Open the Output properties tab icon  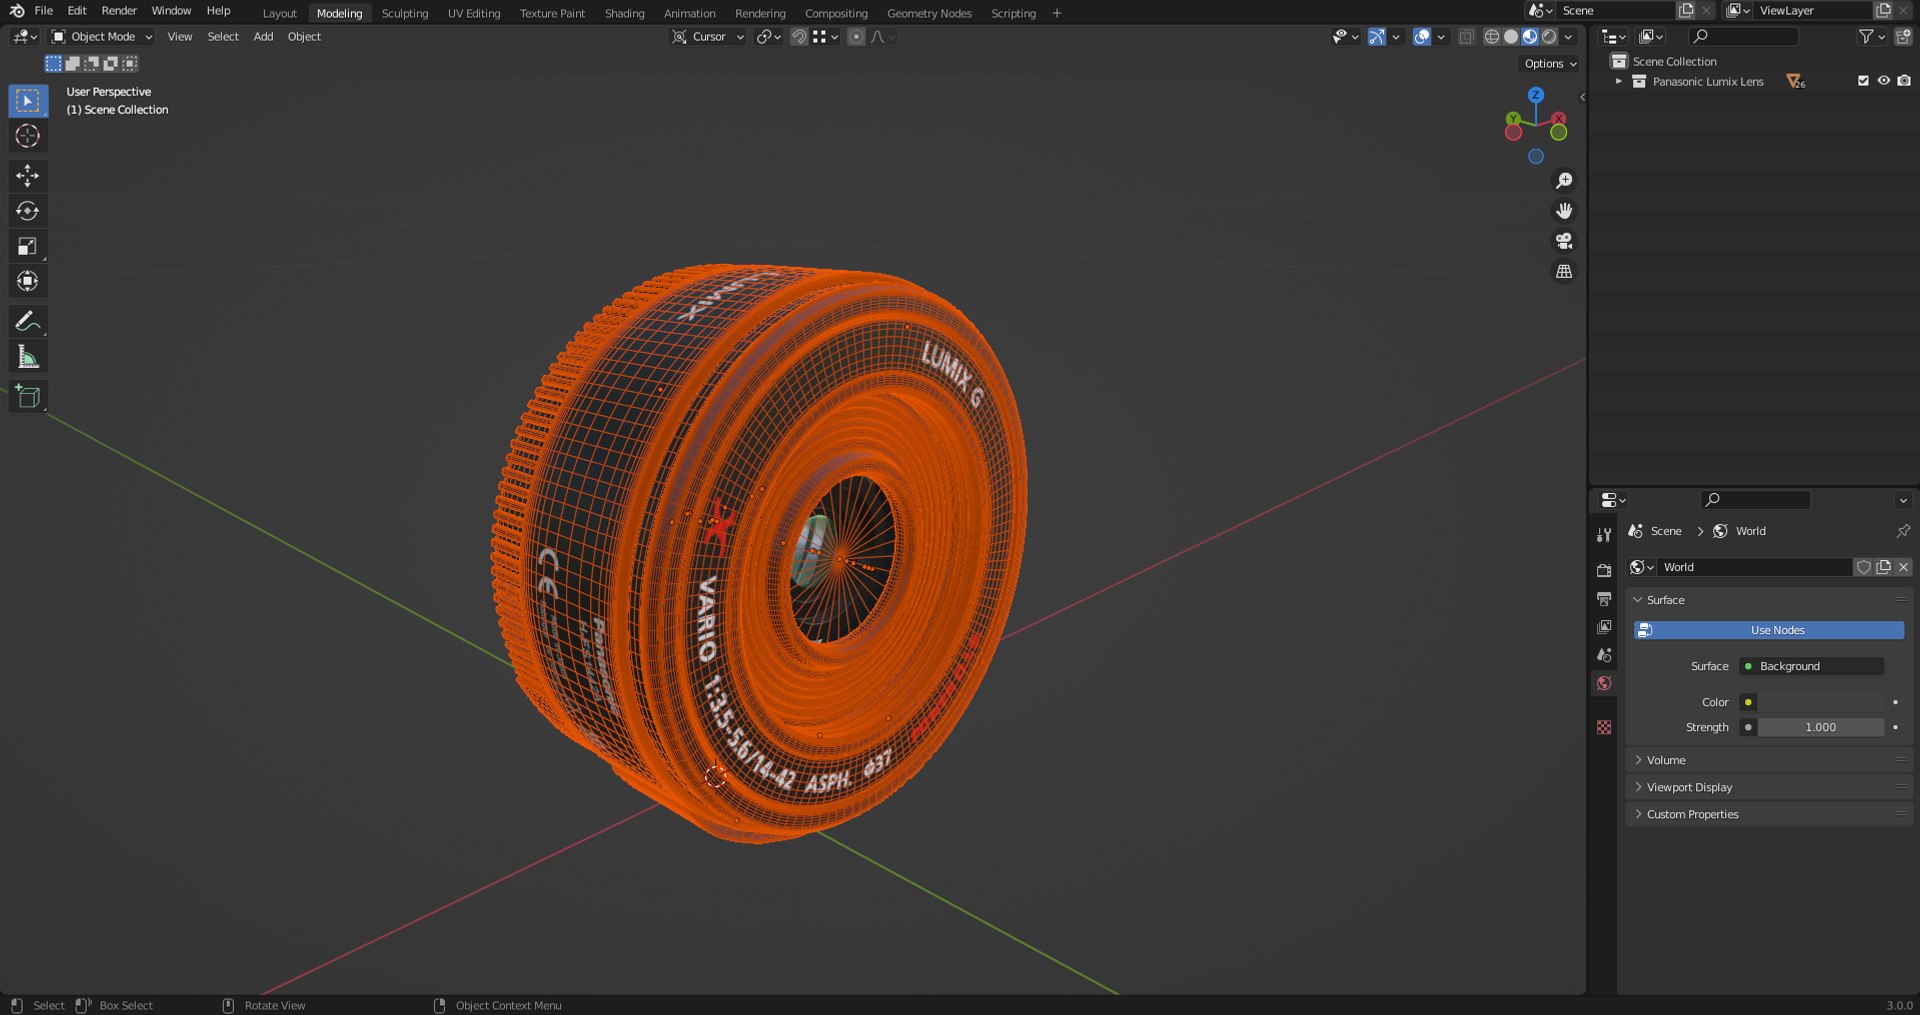point(1604,599)
